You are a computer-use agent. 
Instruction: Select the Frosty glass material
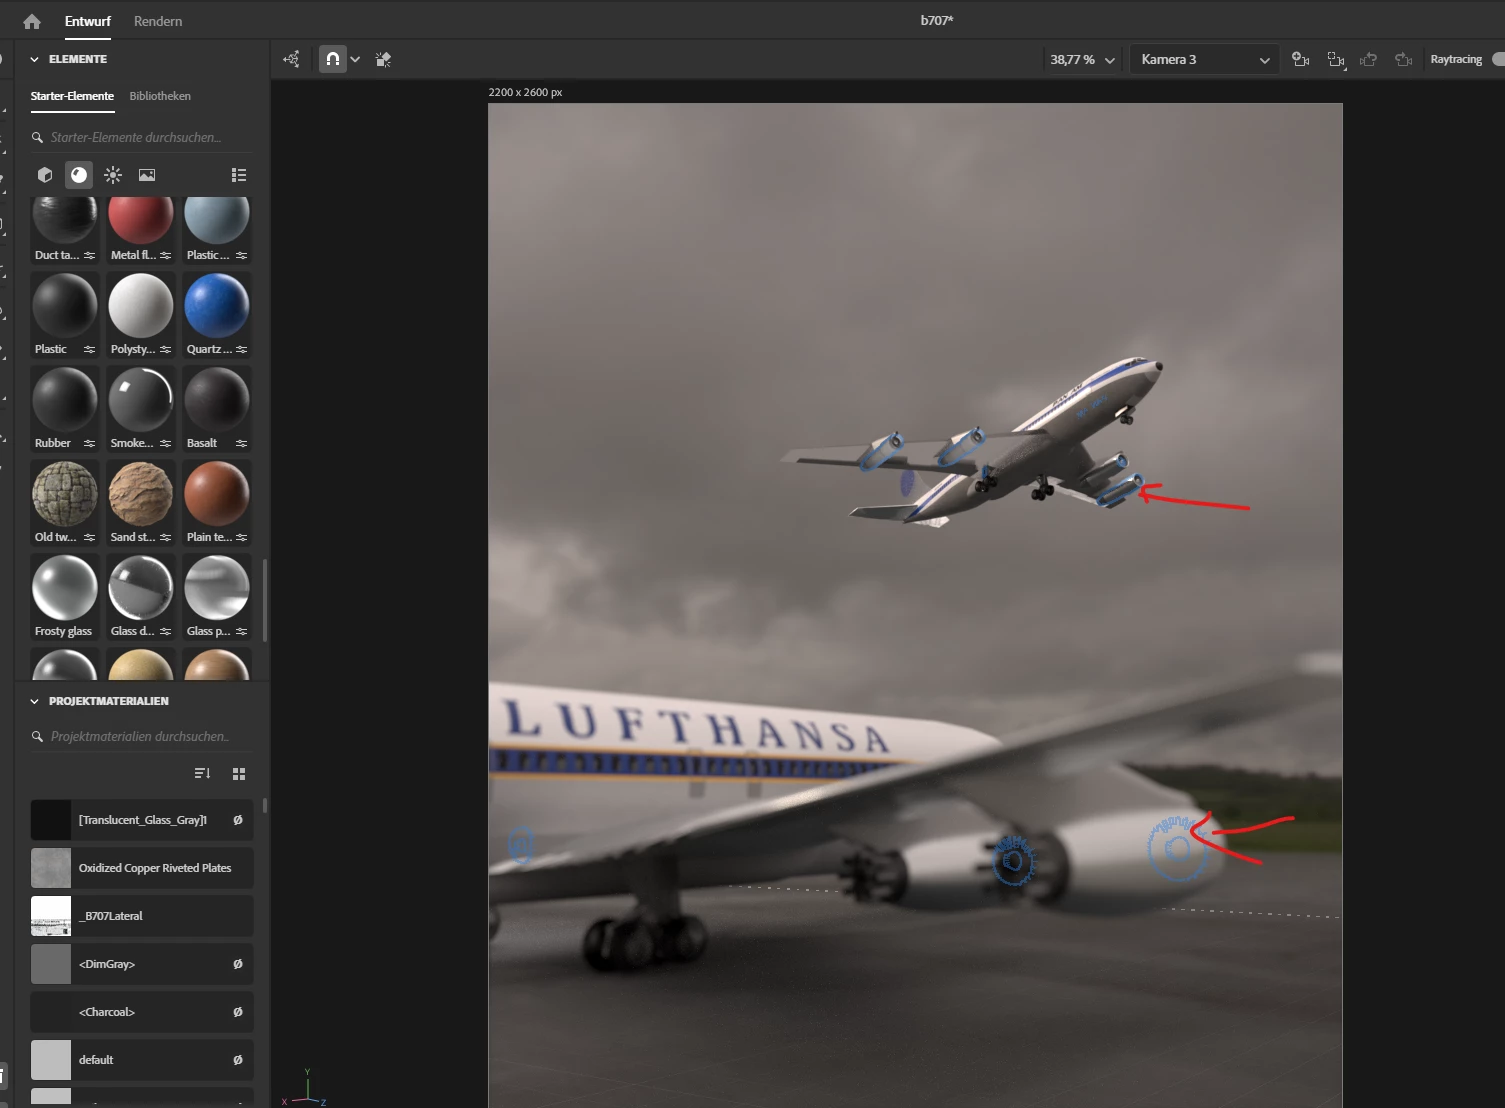point(65,588)
